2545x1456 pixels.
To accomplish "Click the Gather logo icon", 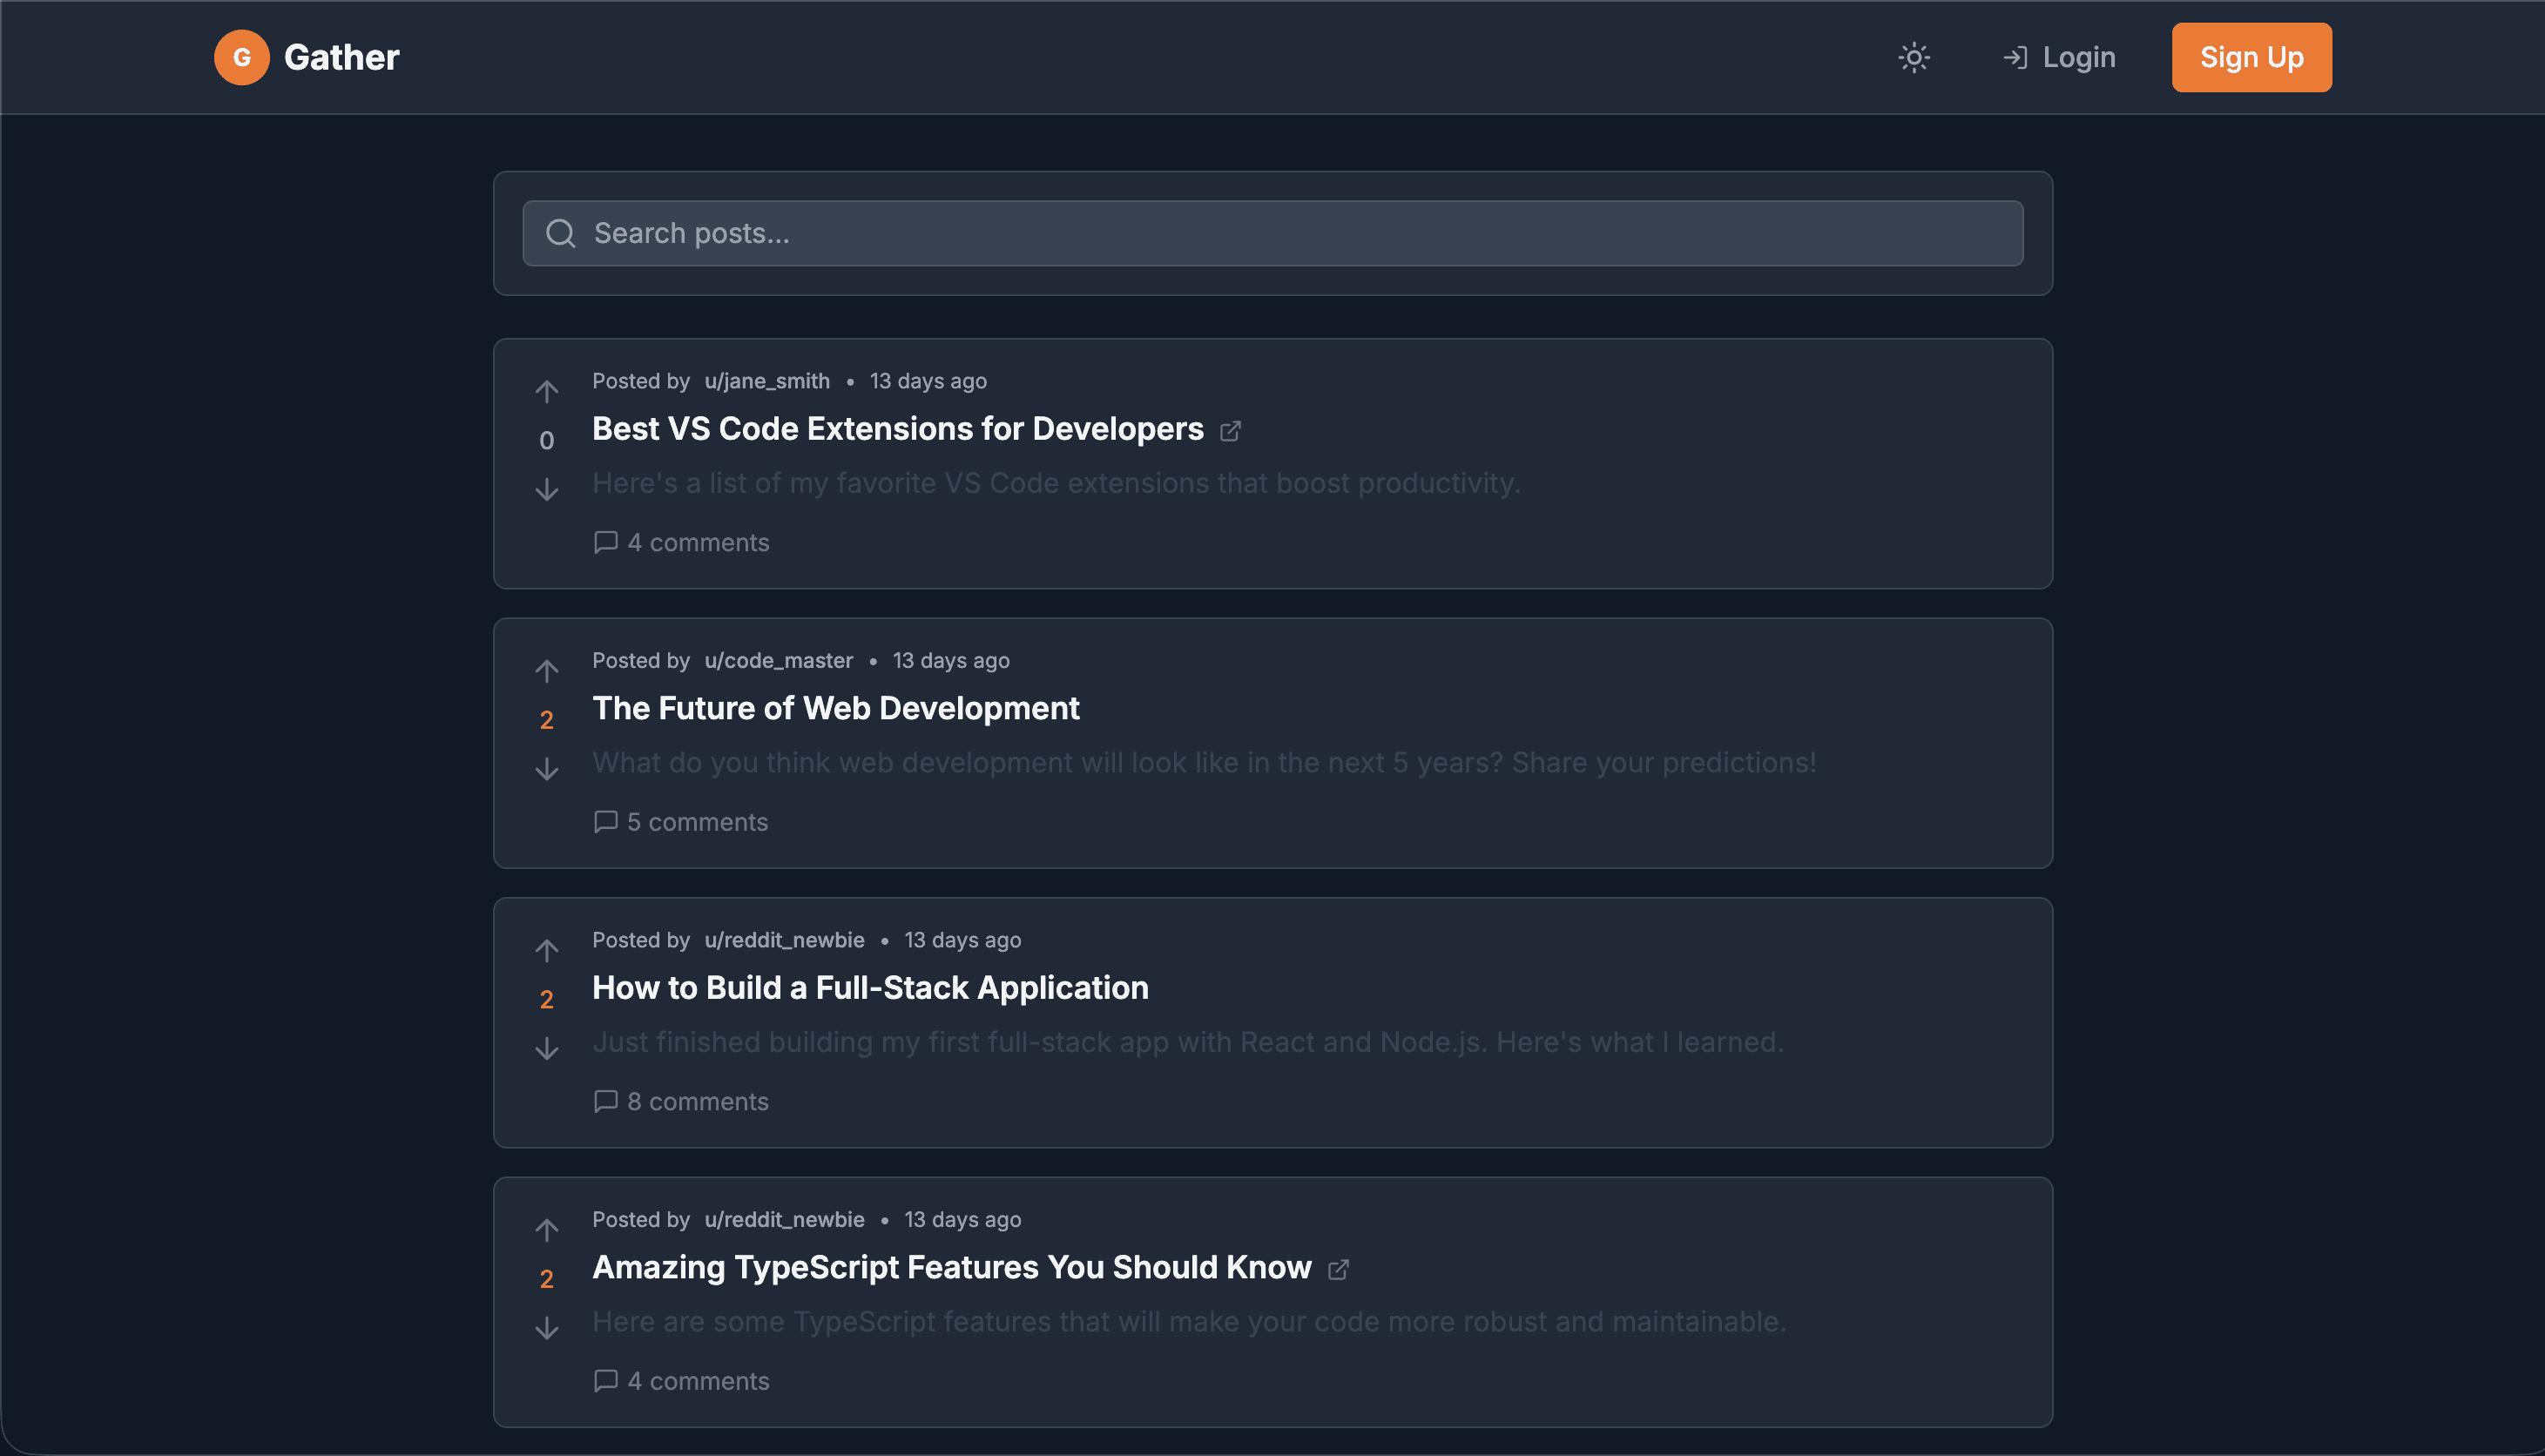I will (242, 57).
